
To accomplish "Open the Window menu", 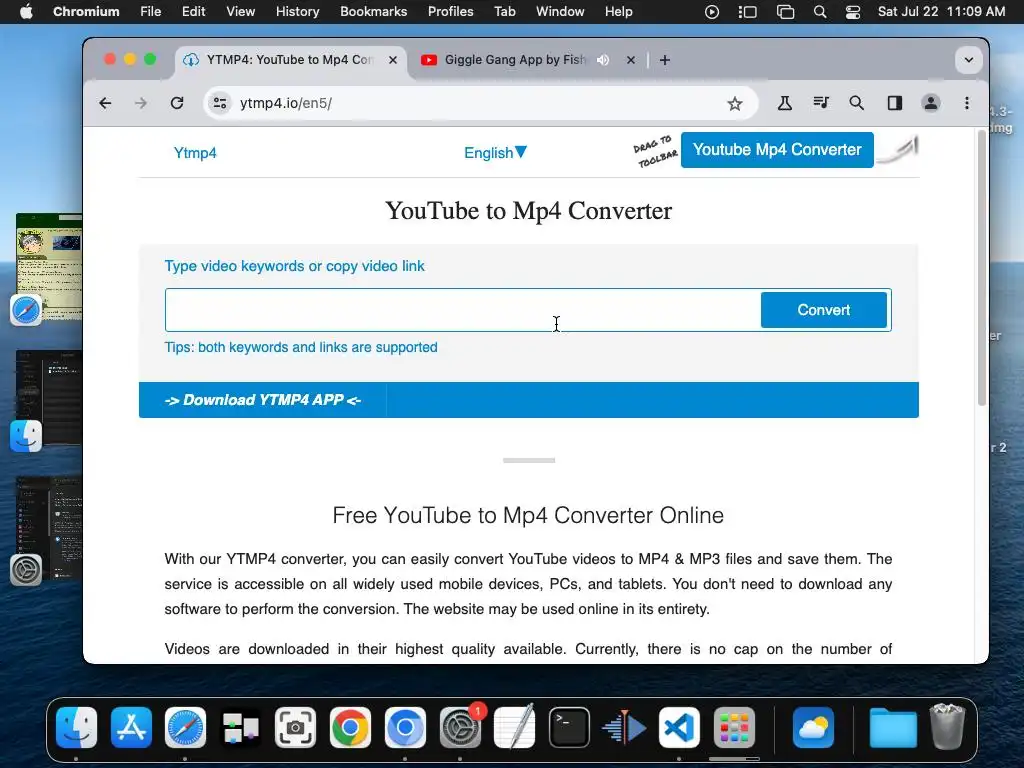I will (560, 12).
